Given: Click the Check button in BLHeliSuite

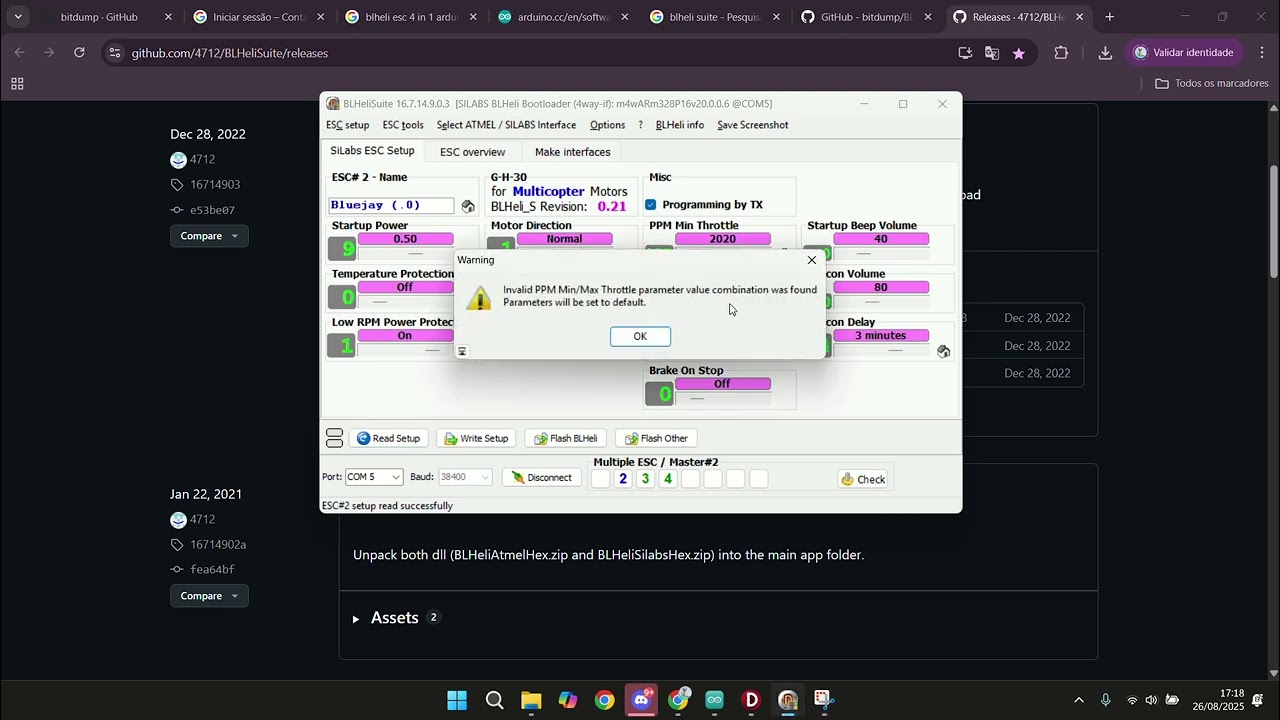Looking at the screenshot, I should pos(863,479).
